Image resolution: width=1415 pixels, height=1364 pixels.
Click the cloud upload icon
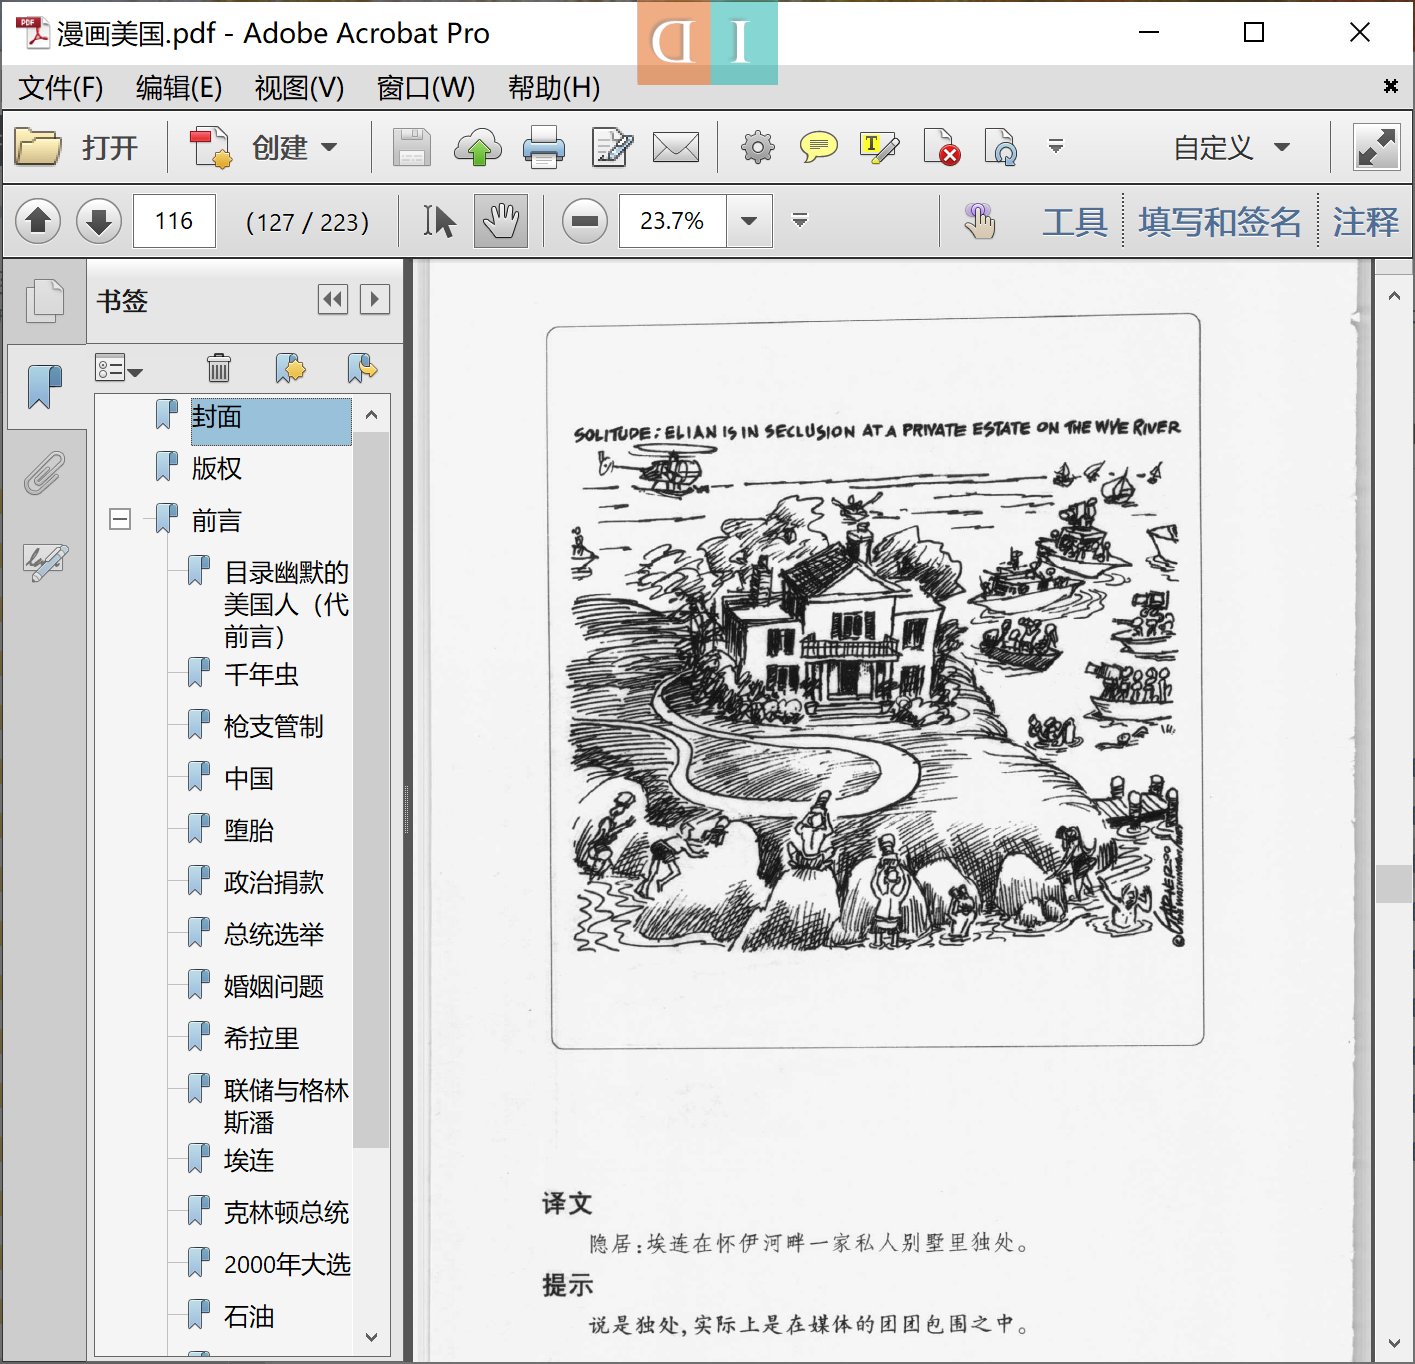pyautogui.click(x=478, y=148)
